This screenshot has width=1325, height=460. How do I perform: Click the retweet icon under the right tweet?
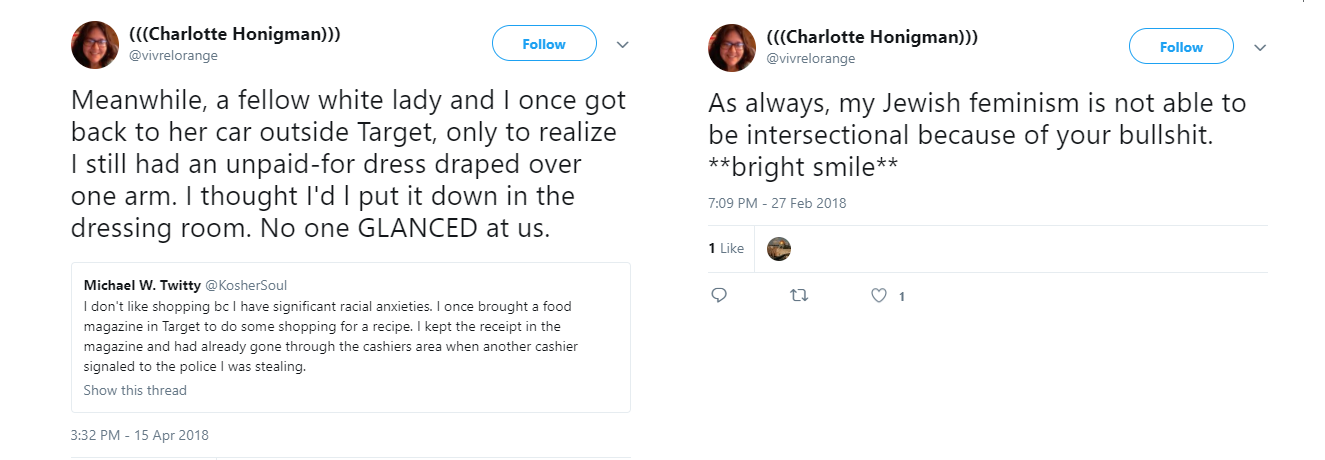pyautogui.click(x=798, y=296)
